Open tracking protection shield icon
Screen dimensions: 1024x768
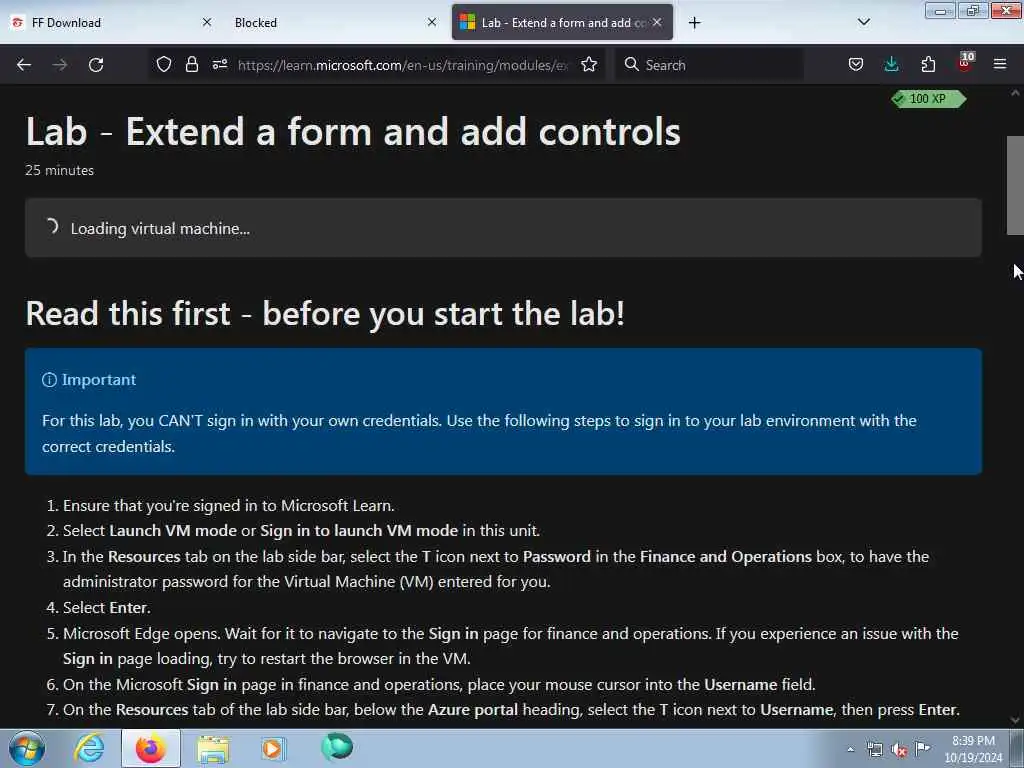[x=164, y=64]
